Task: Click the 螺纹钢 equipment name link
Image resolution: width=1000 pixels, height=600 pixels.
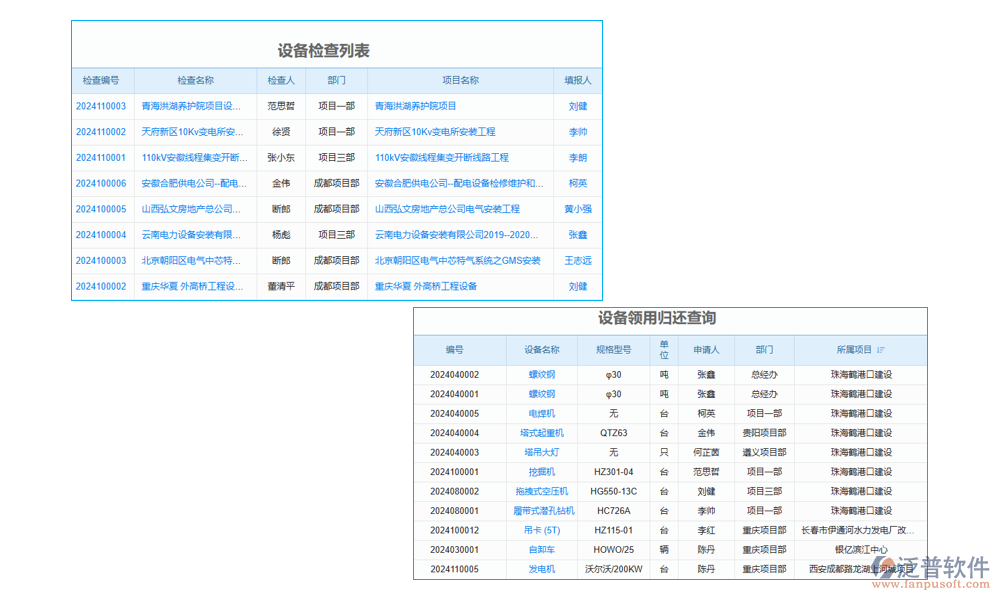Action: pyautogui.click(x=541, y=374)
